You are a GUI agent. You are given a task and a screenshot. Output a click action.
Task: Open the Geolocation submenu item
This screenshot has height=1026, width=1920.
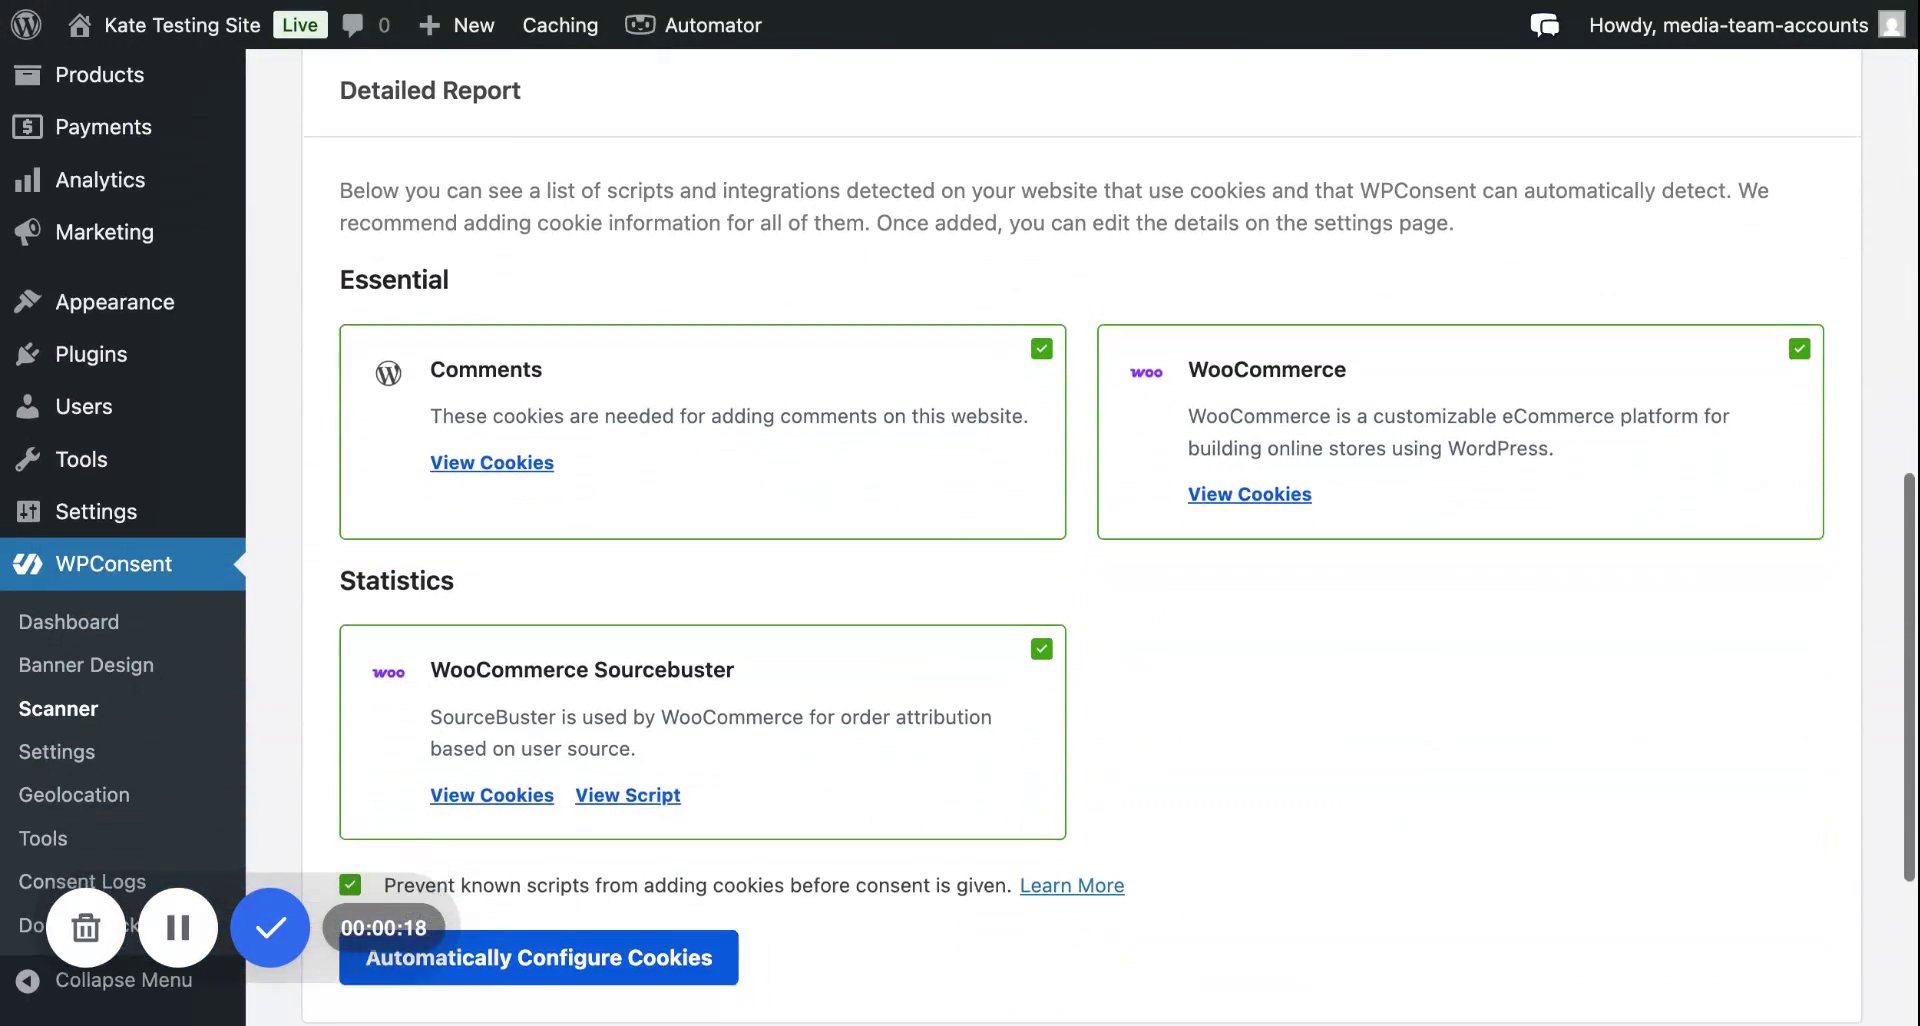click(x=74, y=795)
